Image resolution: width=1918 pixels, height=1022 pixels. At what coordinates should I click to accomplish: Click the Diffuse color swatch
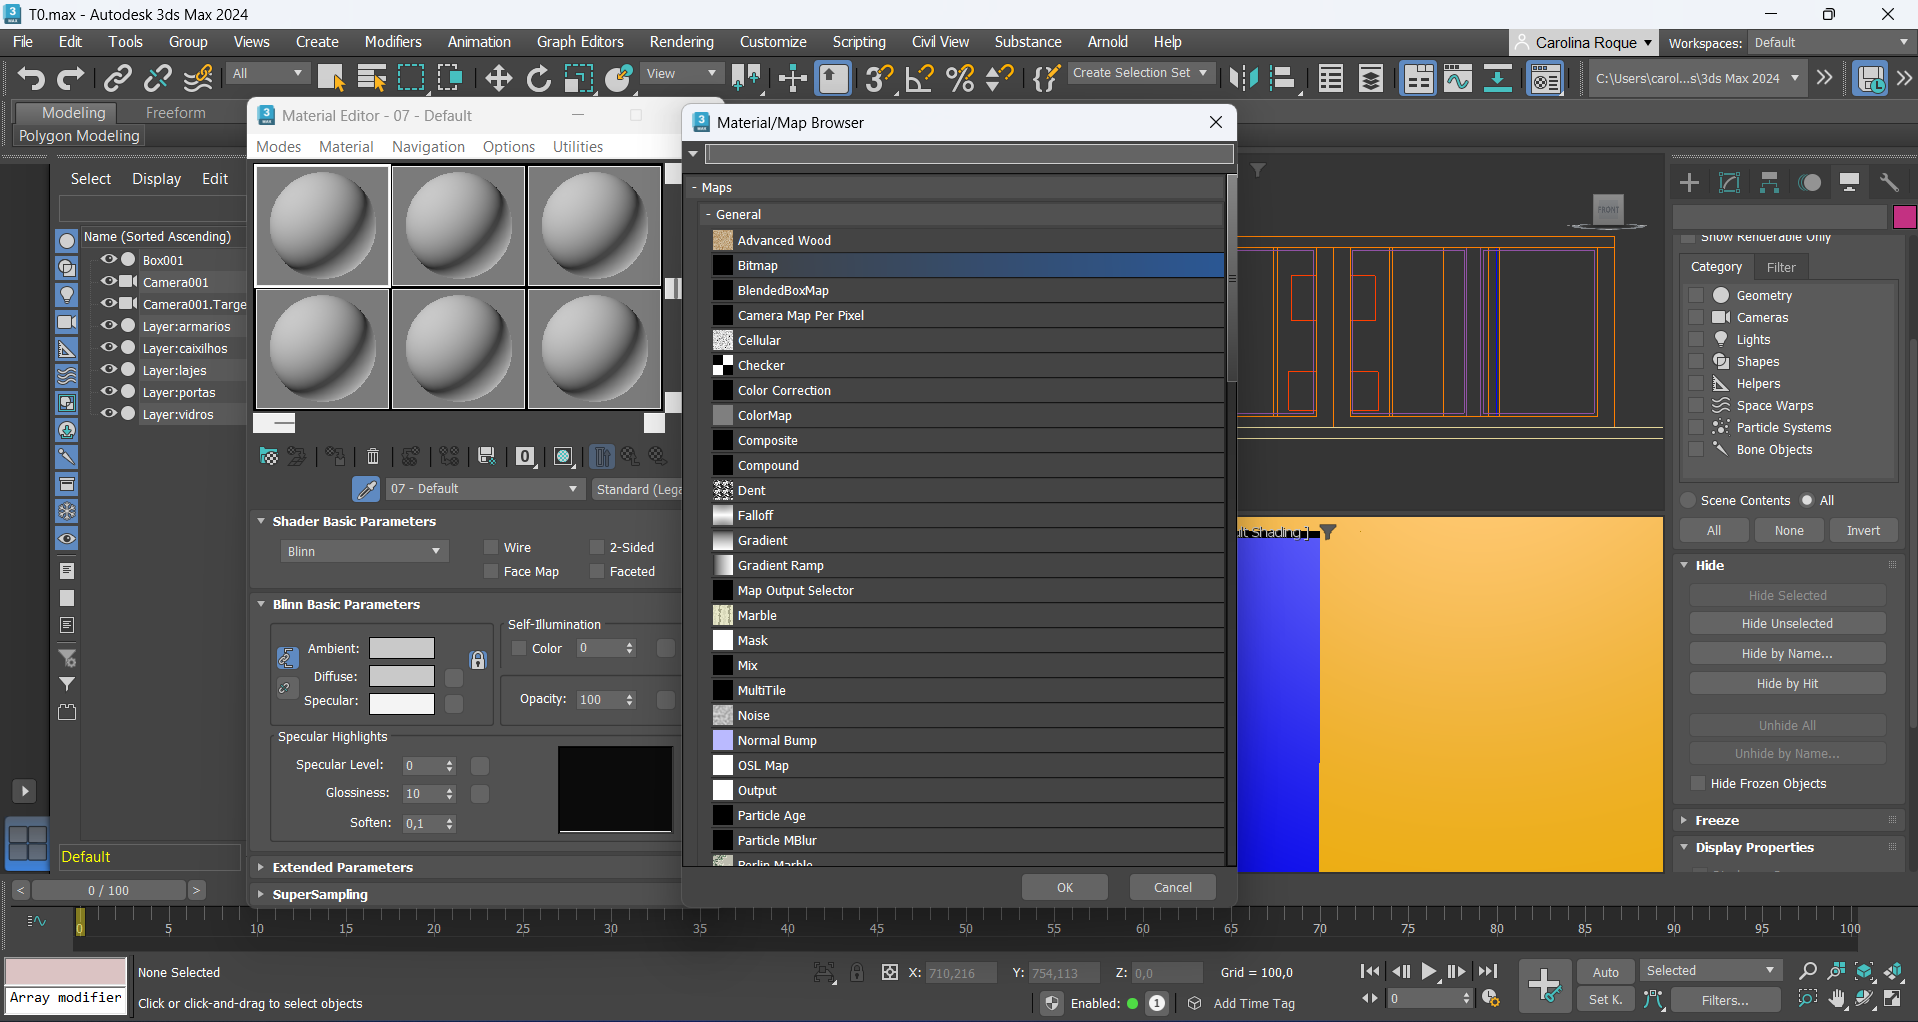coord(401,676)
